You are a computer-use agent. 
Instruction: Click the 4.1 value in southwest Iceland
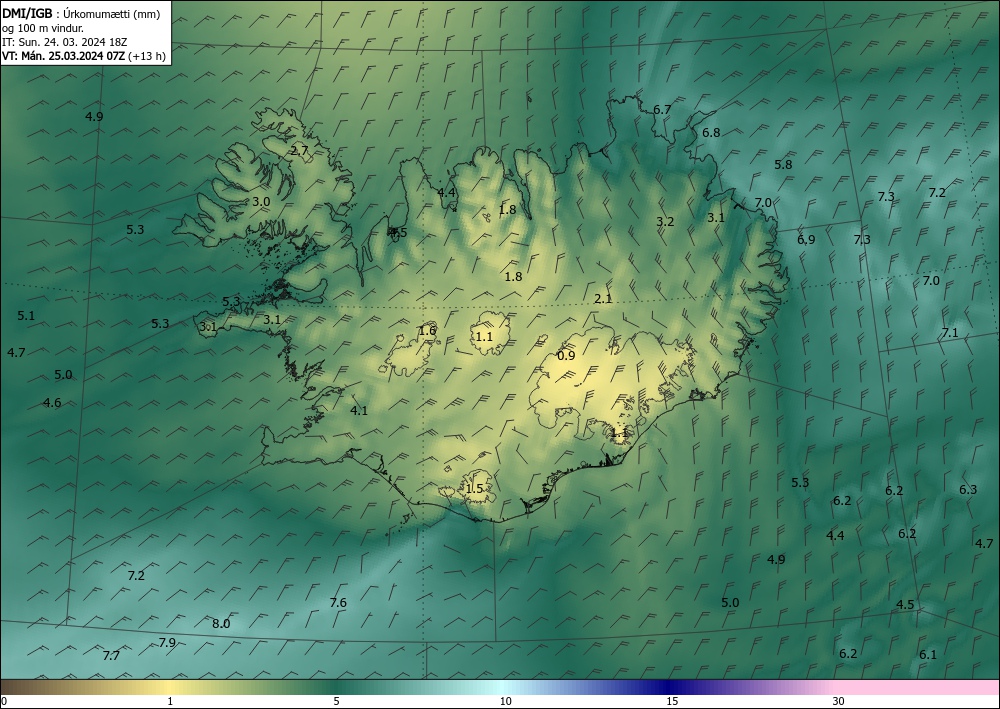359,411
